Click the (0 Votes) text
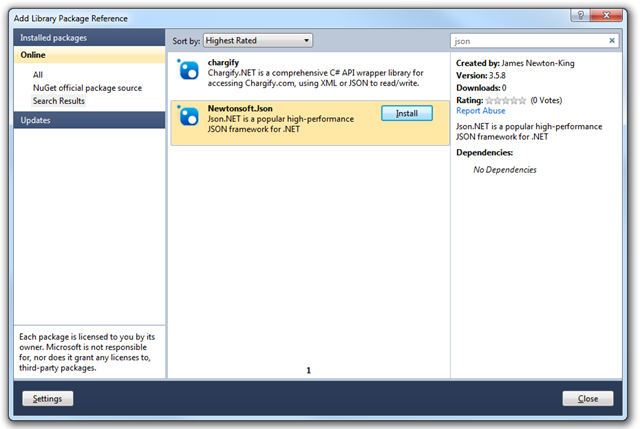The width and height of the screenshot is (640, 429). pos(546,100)
